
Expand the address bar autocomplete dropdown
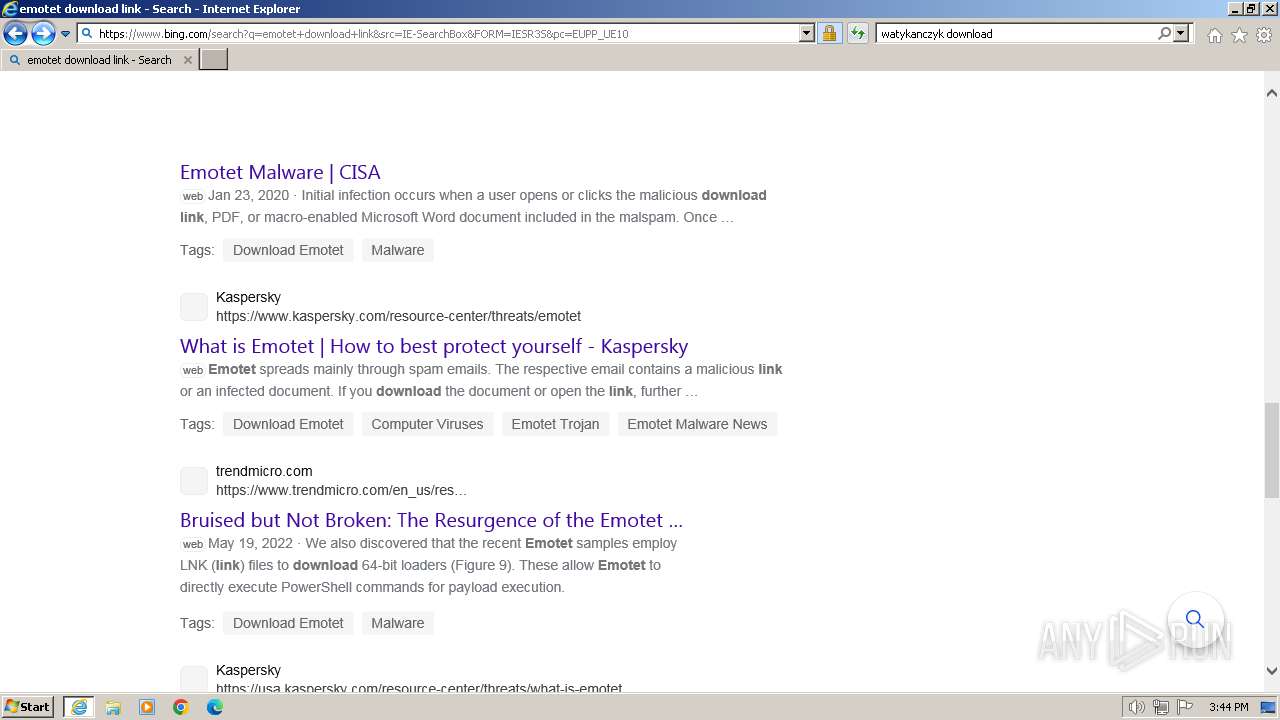pos(807,34)
